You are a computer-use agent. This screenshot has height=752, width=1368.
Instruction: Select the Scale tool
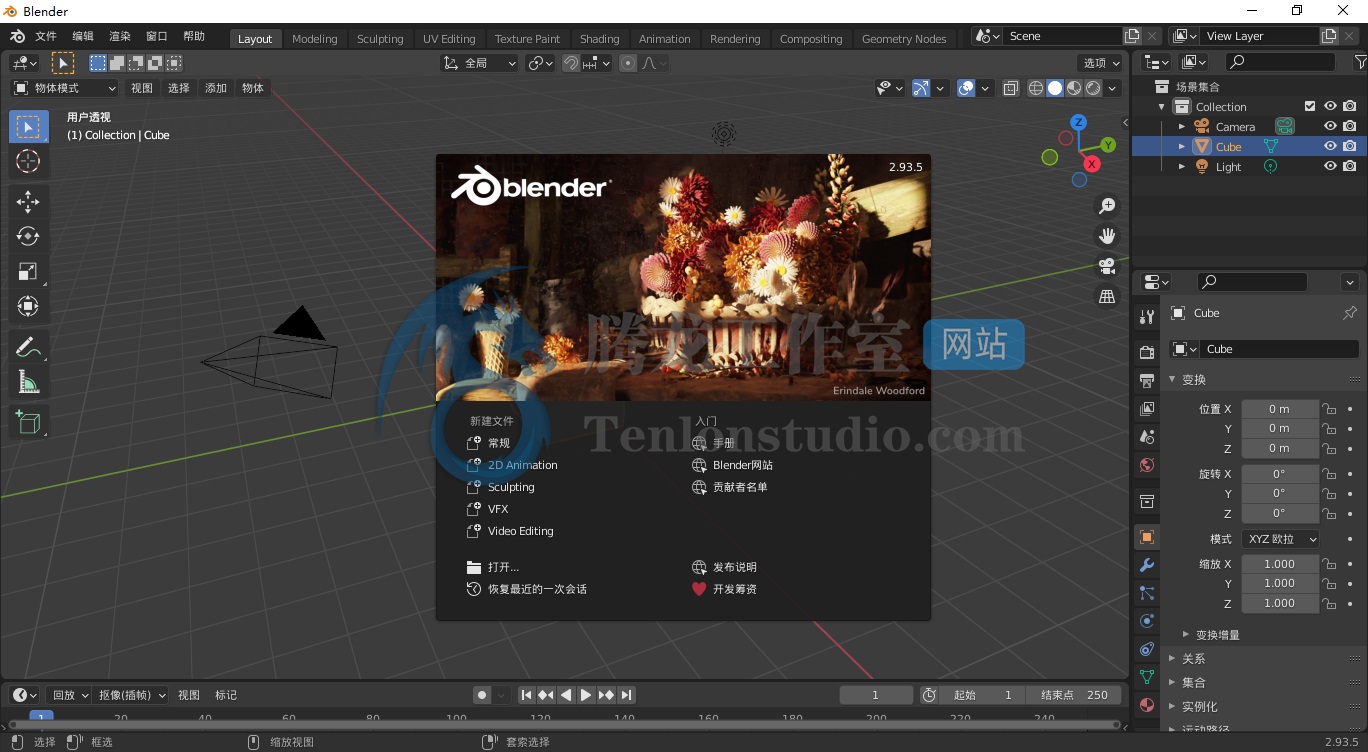click(x=28, y=271)
